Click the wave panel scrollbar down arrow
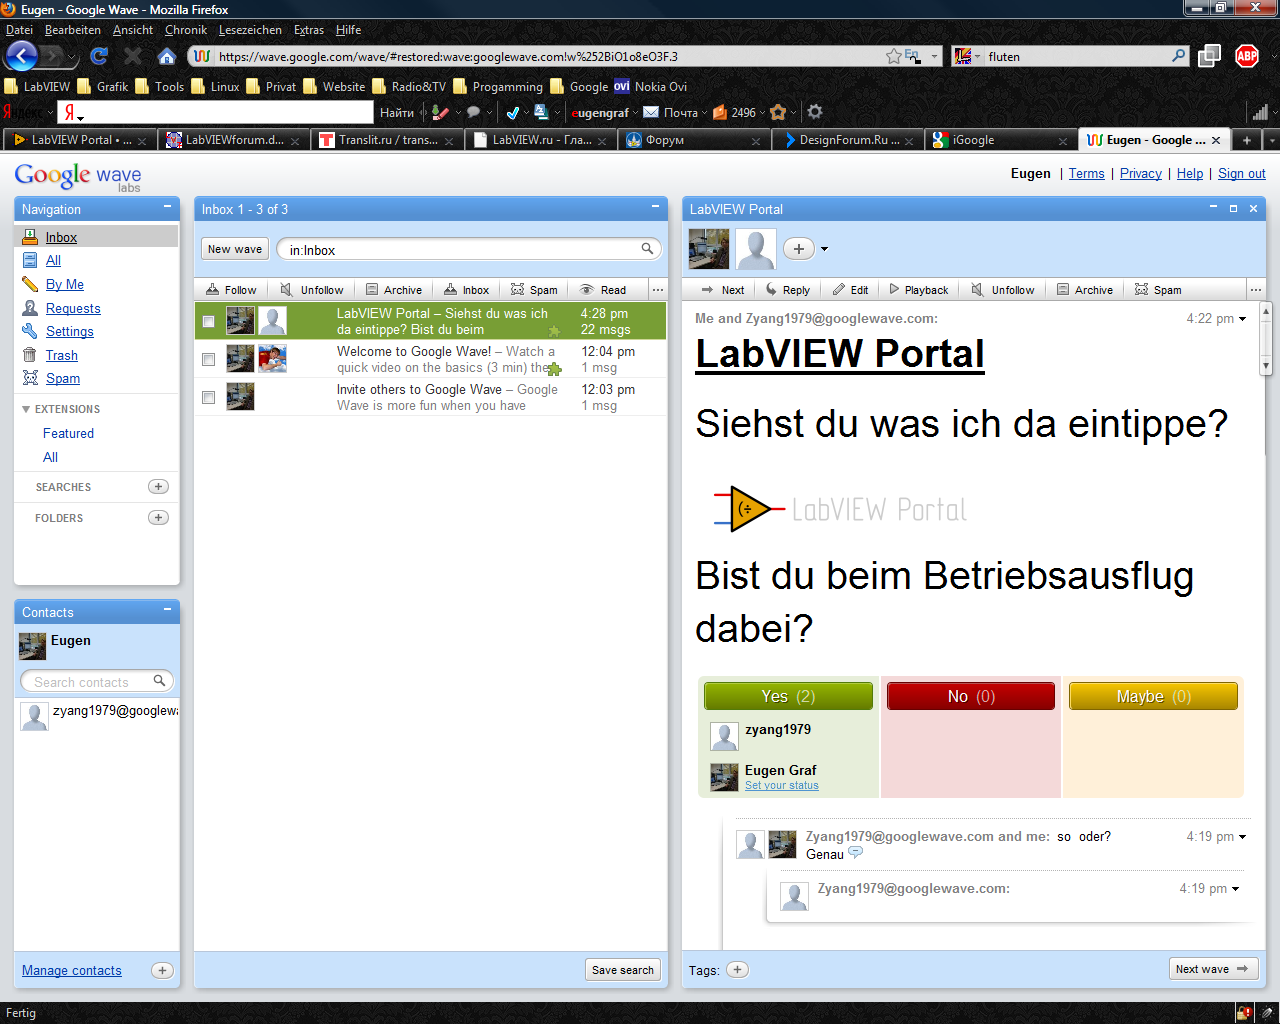The height and width of the screenshot is (1024, 1280). pyautogui.click(x=1266, y=366)
